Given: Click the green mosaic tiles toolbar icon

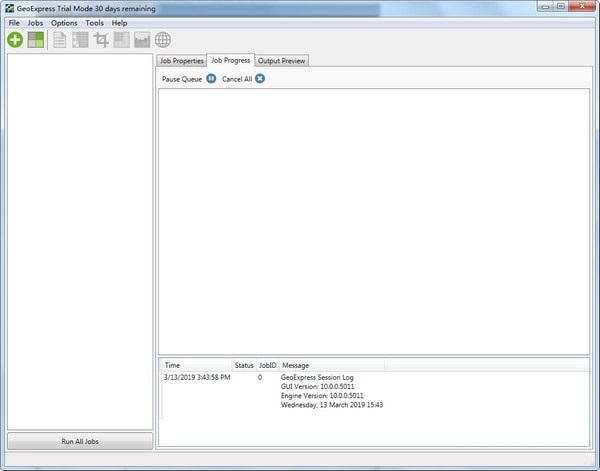Looking at the screenshot, I should [36, 40].
